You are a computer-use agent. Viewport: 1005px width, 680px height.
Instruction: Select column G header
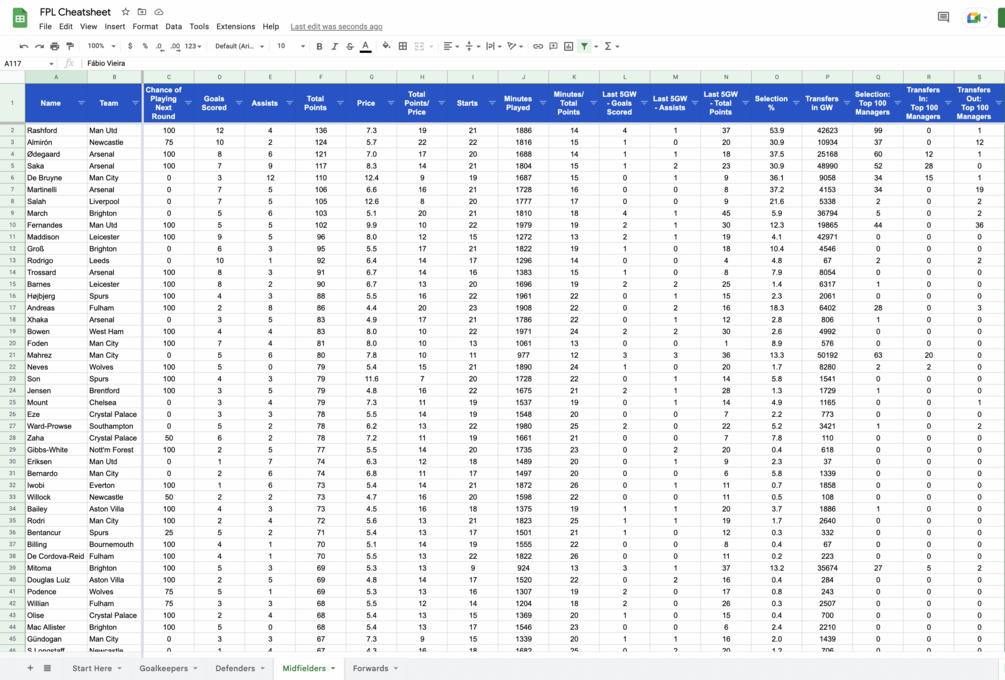point(371,77)
